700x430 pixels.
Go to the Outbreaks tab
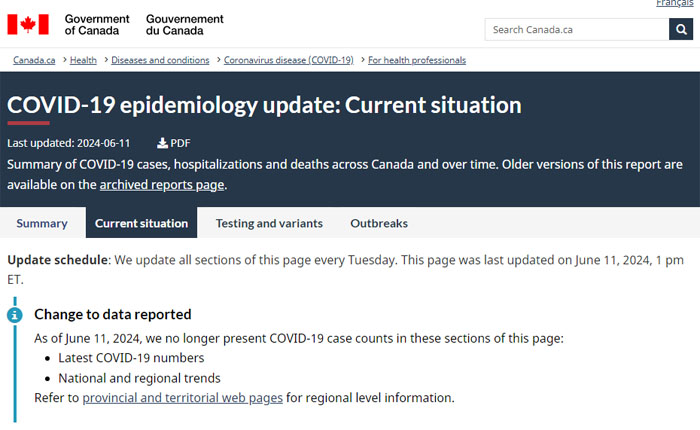pyautogui.click(x=379, y=223)
